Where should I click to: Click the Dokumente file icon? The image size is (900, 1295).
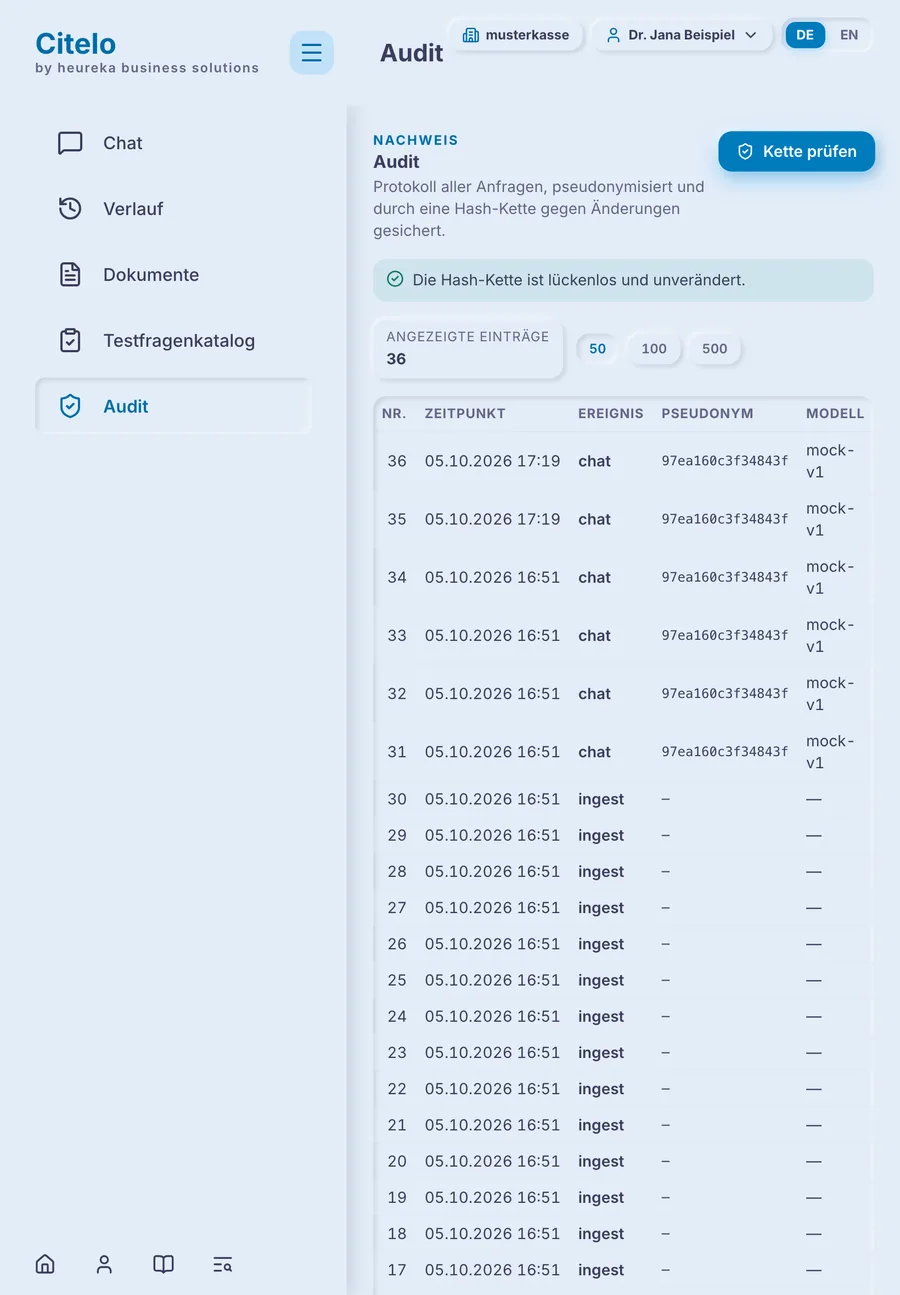[70, 275]
